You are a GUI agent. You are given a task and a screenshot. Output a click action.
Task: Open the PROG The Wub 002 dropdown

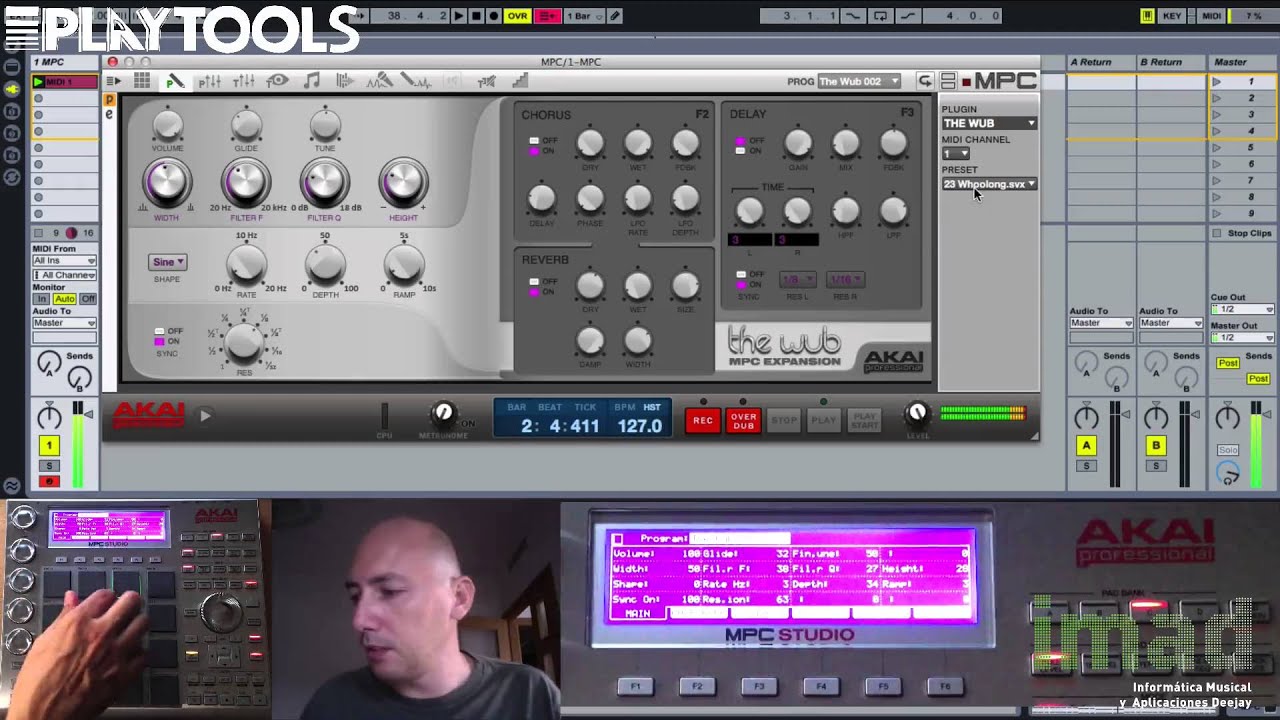(x=858, y=81)
